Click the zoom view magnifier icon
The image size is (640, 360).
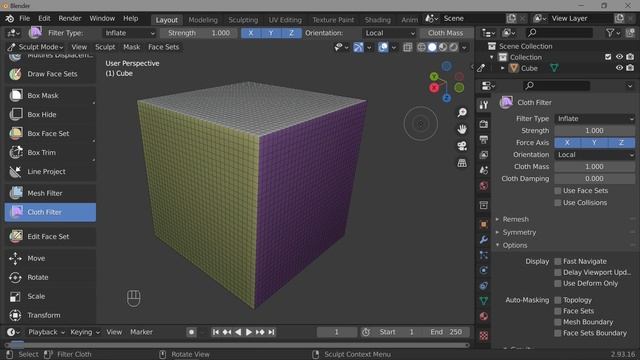[462, 112]
